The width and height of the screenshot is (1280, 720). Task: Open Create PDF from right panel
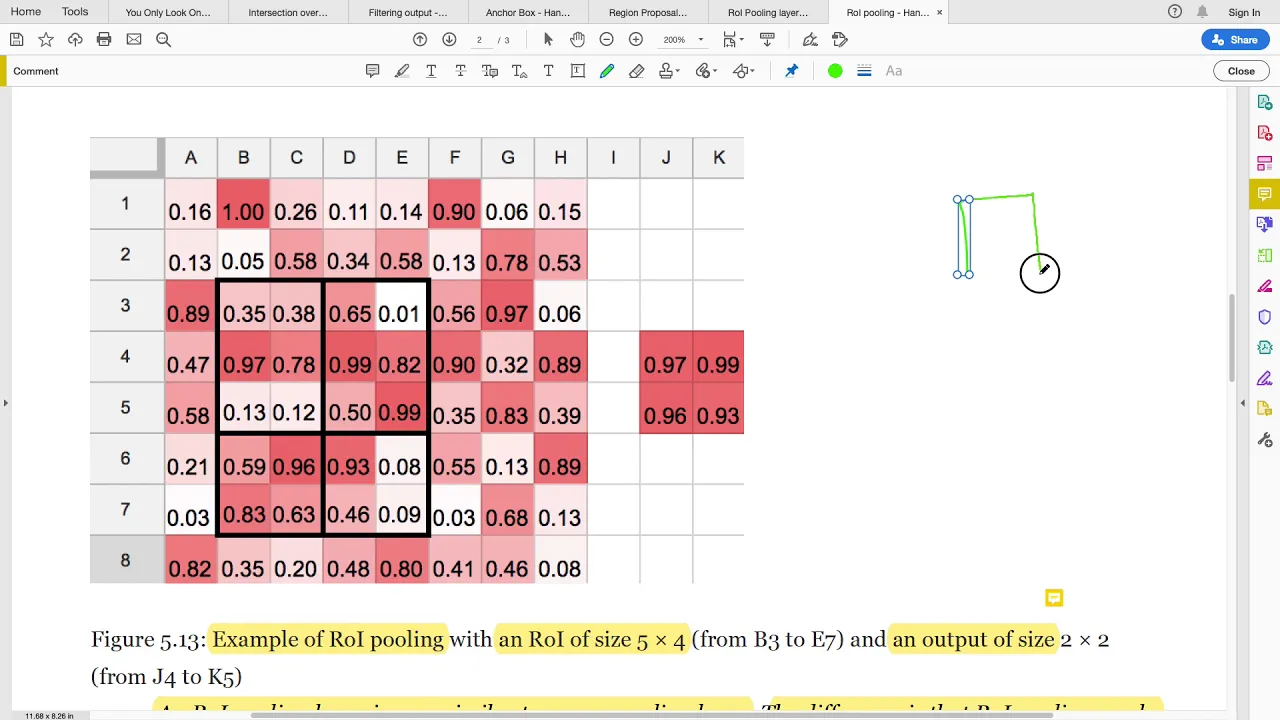(x=1265, y=132)
